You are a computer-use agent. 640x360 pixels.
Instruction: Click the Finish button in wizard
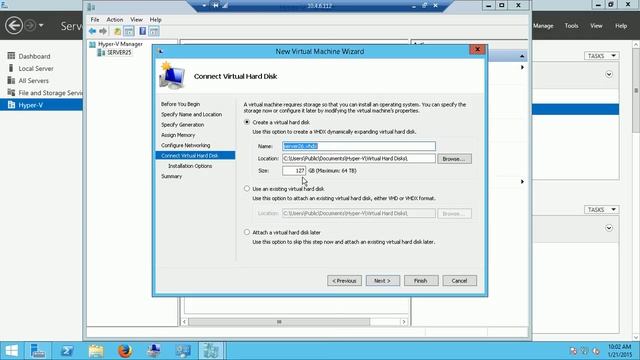click(421, 281)
